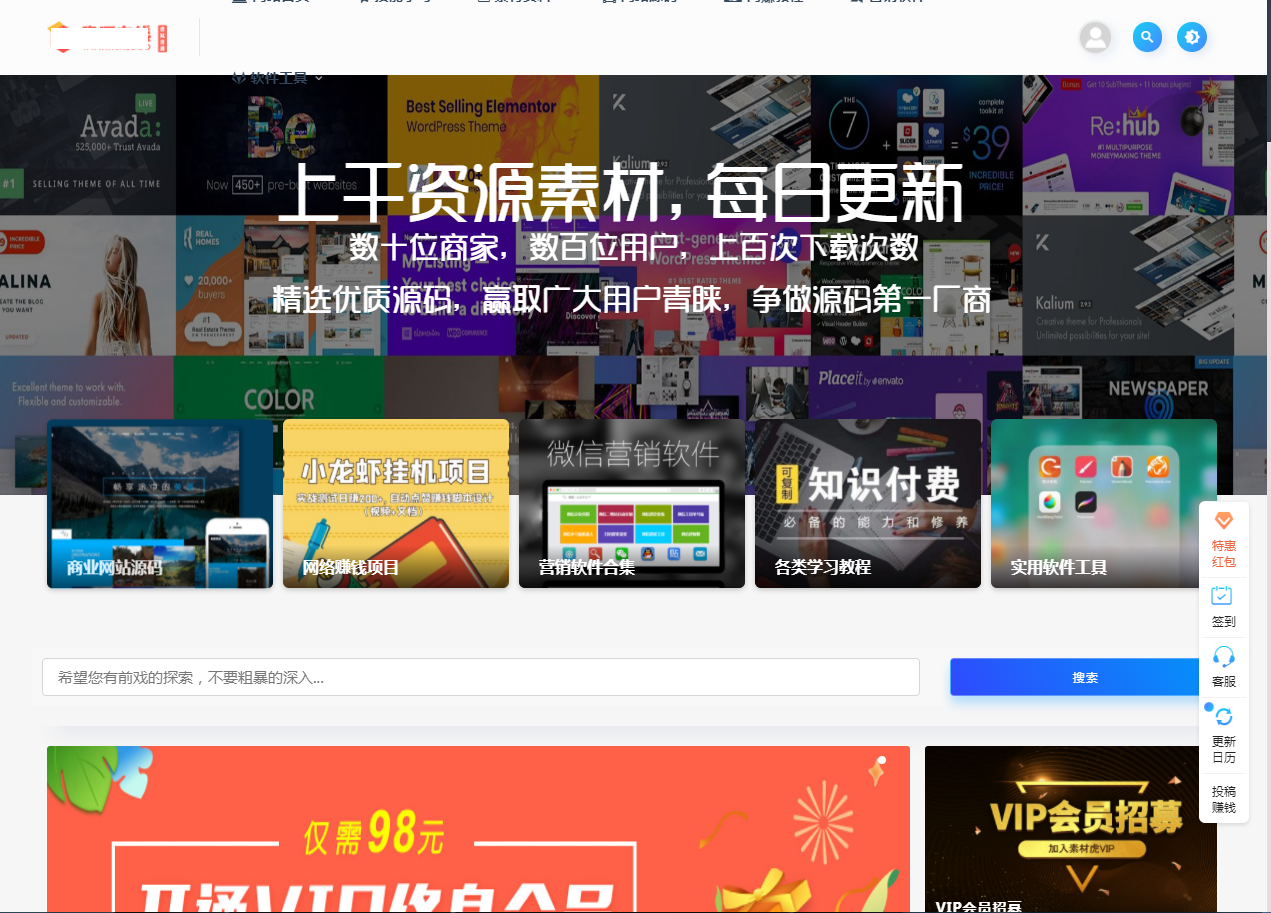The width and height of the screenshot is (1271, 913).
Task: Open the search icon in the header
Action: (x=1147, y=37)
